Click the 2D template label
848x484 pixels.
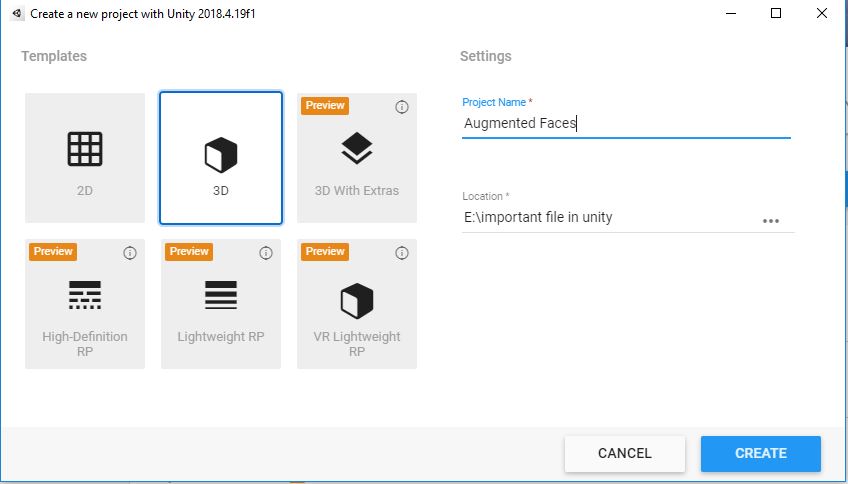tap(85, 190)
